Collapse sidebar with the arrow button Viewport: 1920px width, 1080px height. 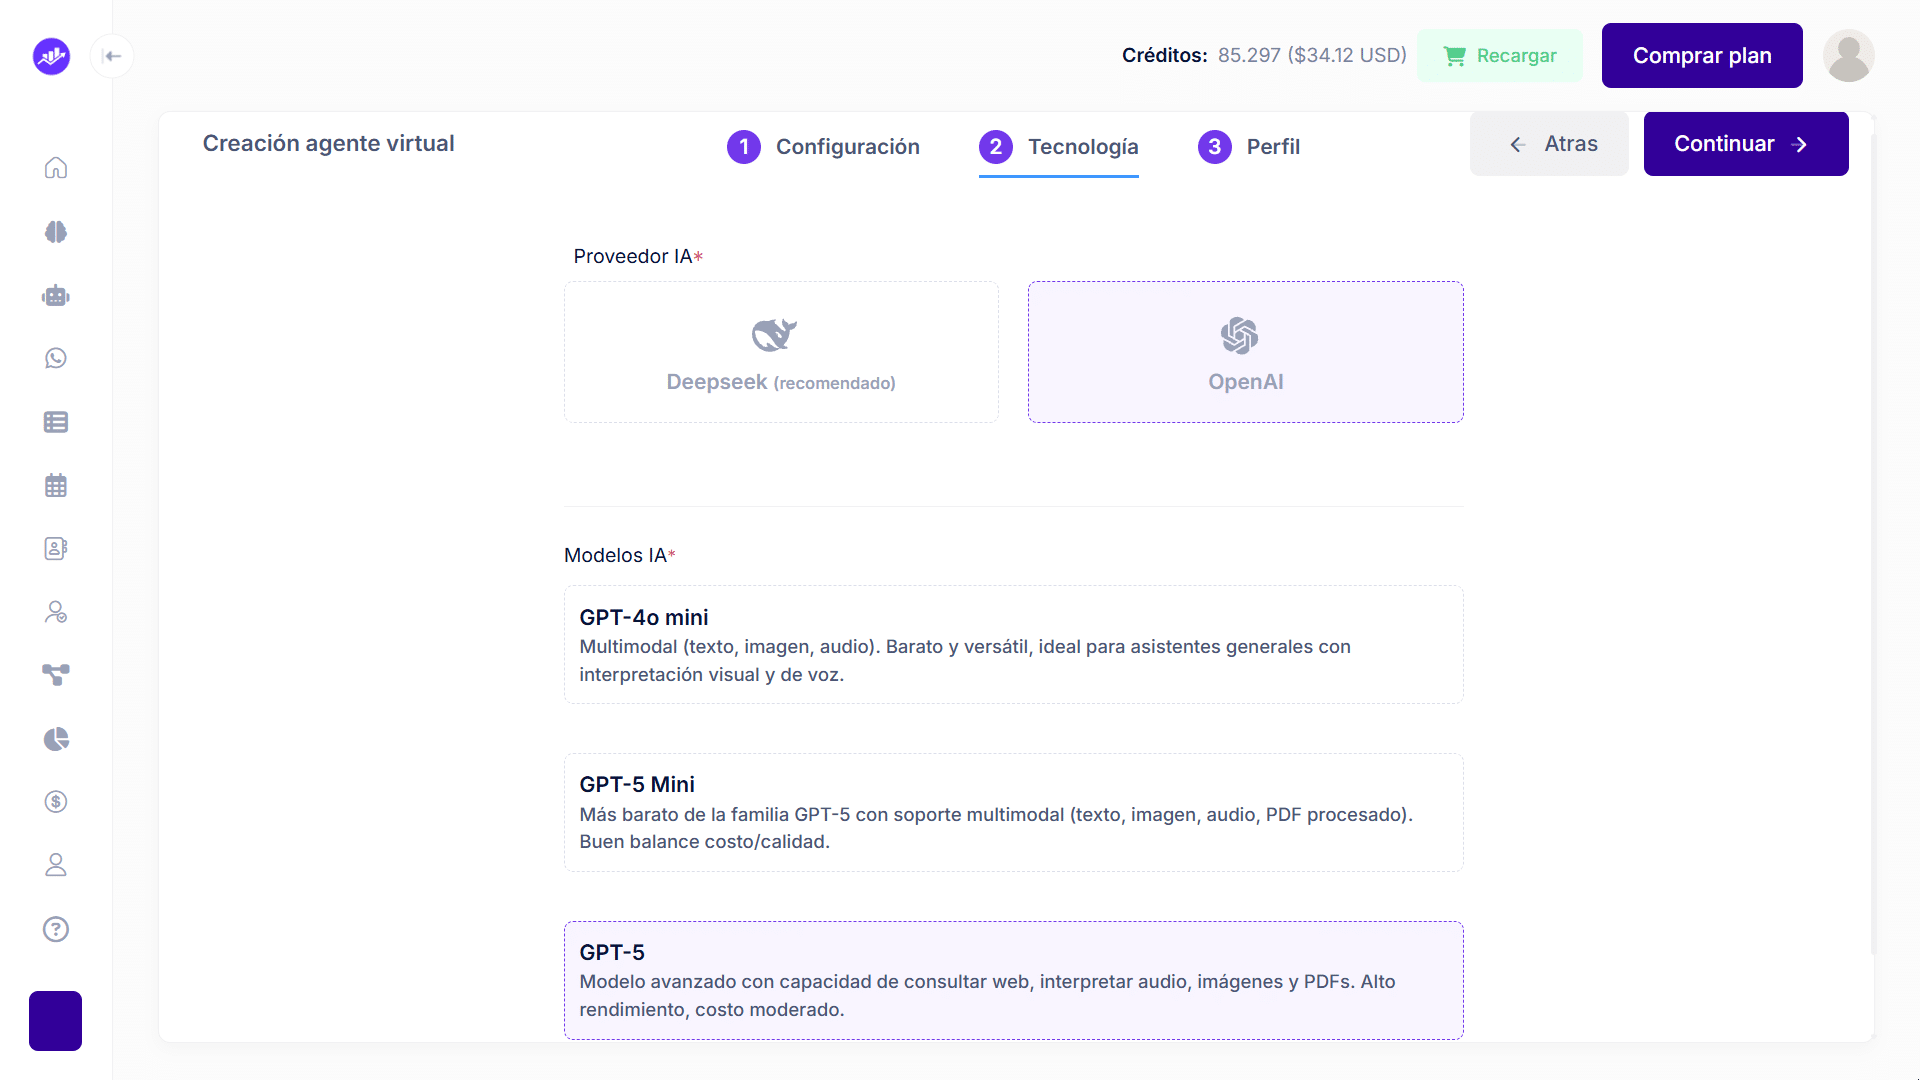pos(112,56)
